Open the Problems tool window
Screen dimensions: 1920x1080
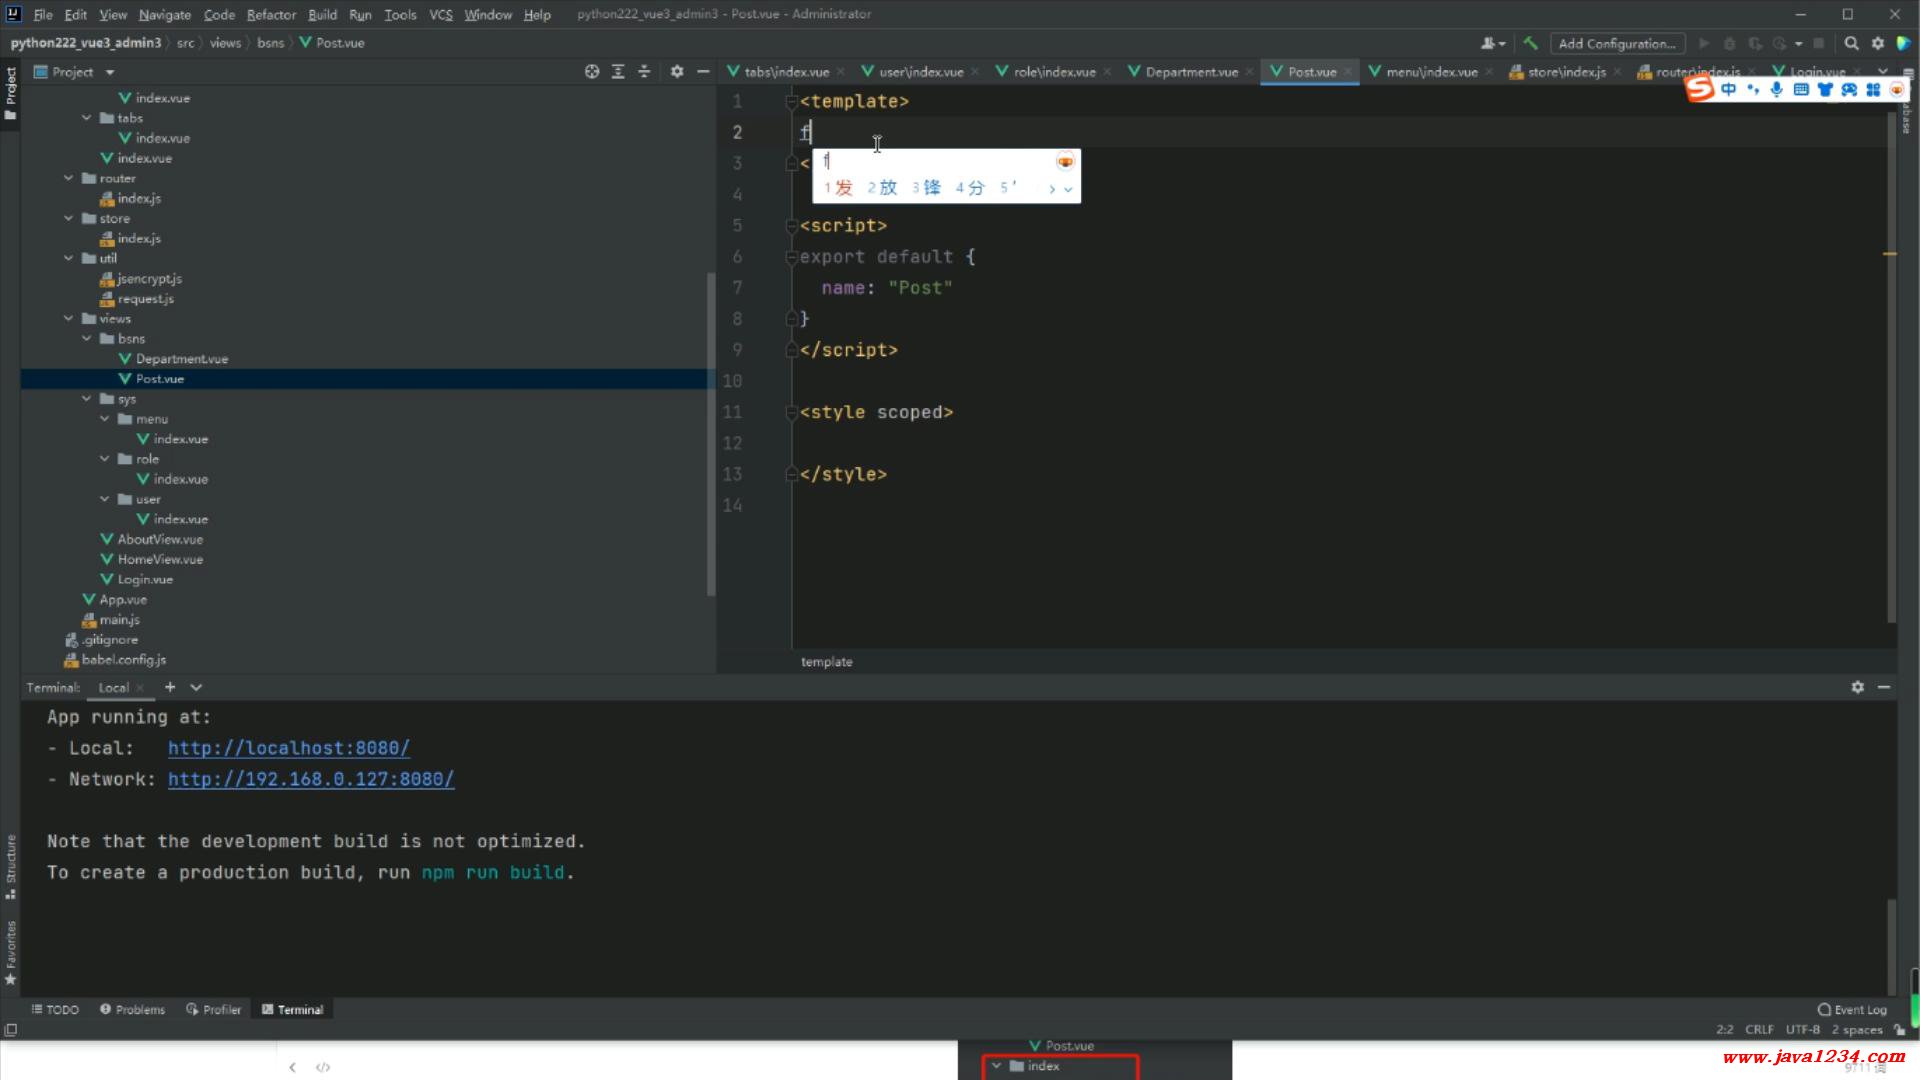point(132,1009)
